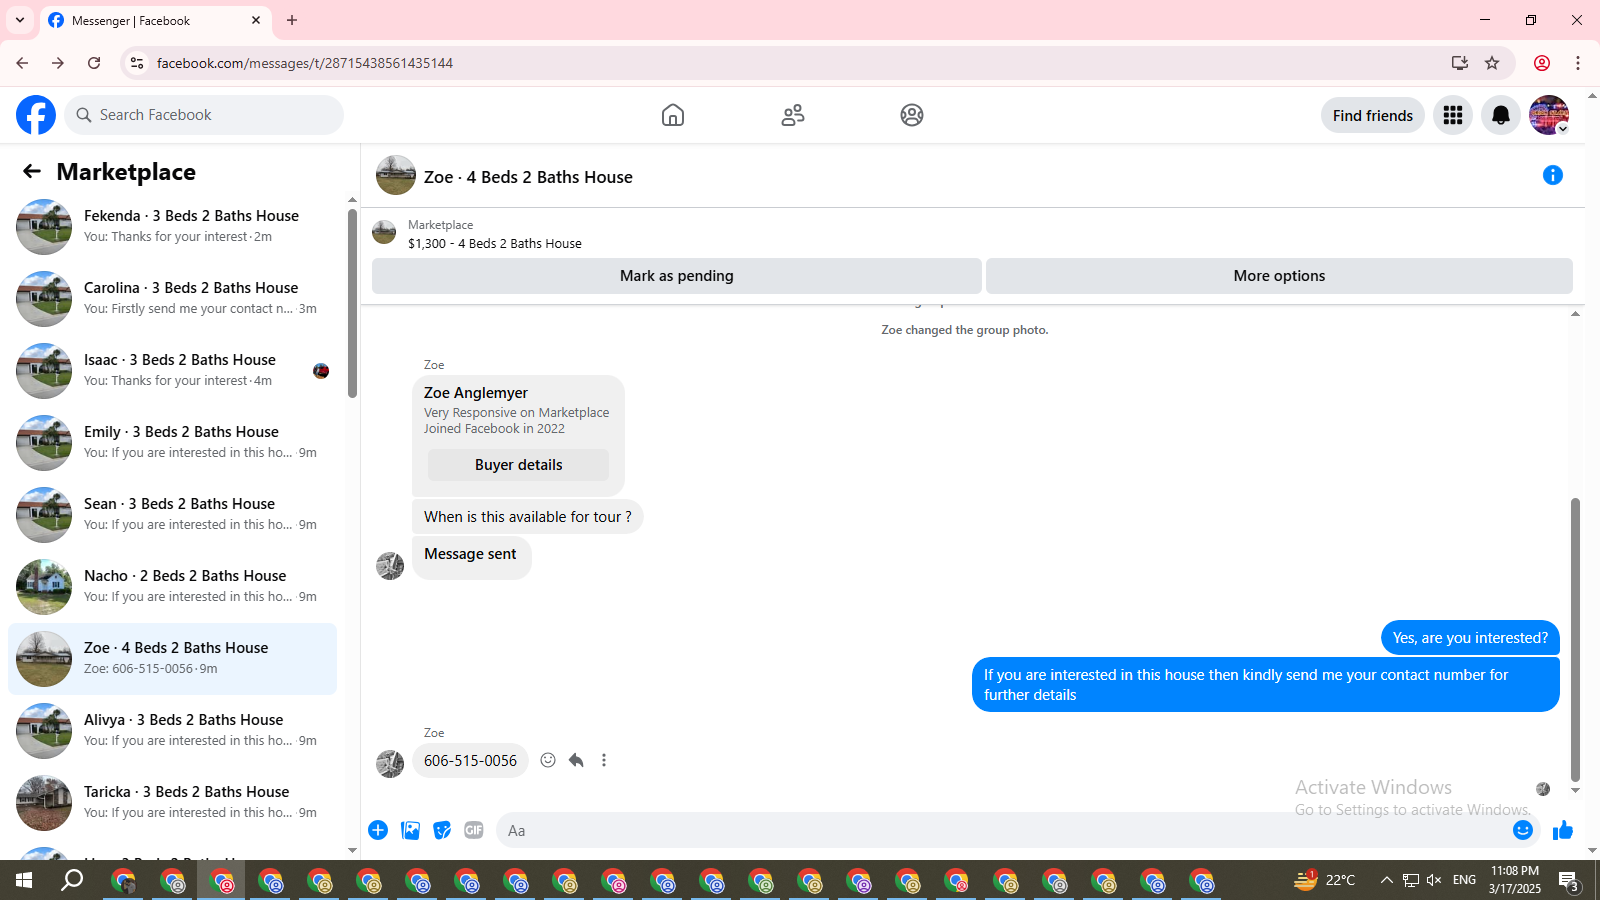Open Windows taskbar search
Screen dimensions: 1600x900
(x=72, y=881)
